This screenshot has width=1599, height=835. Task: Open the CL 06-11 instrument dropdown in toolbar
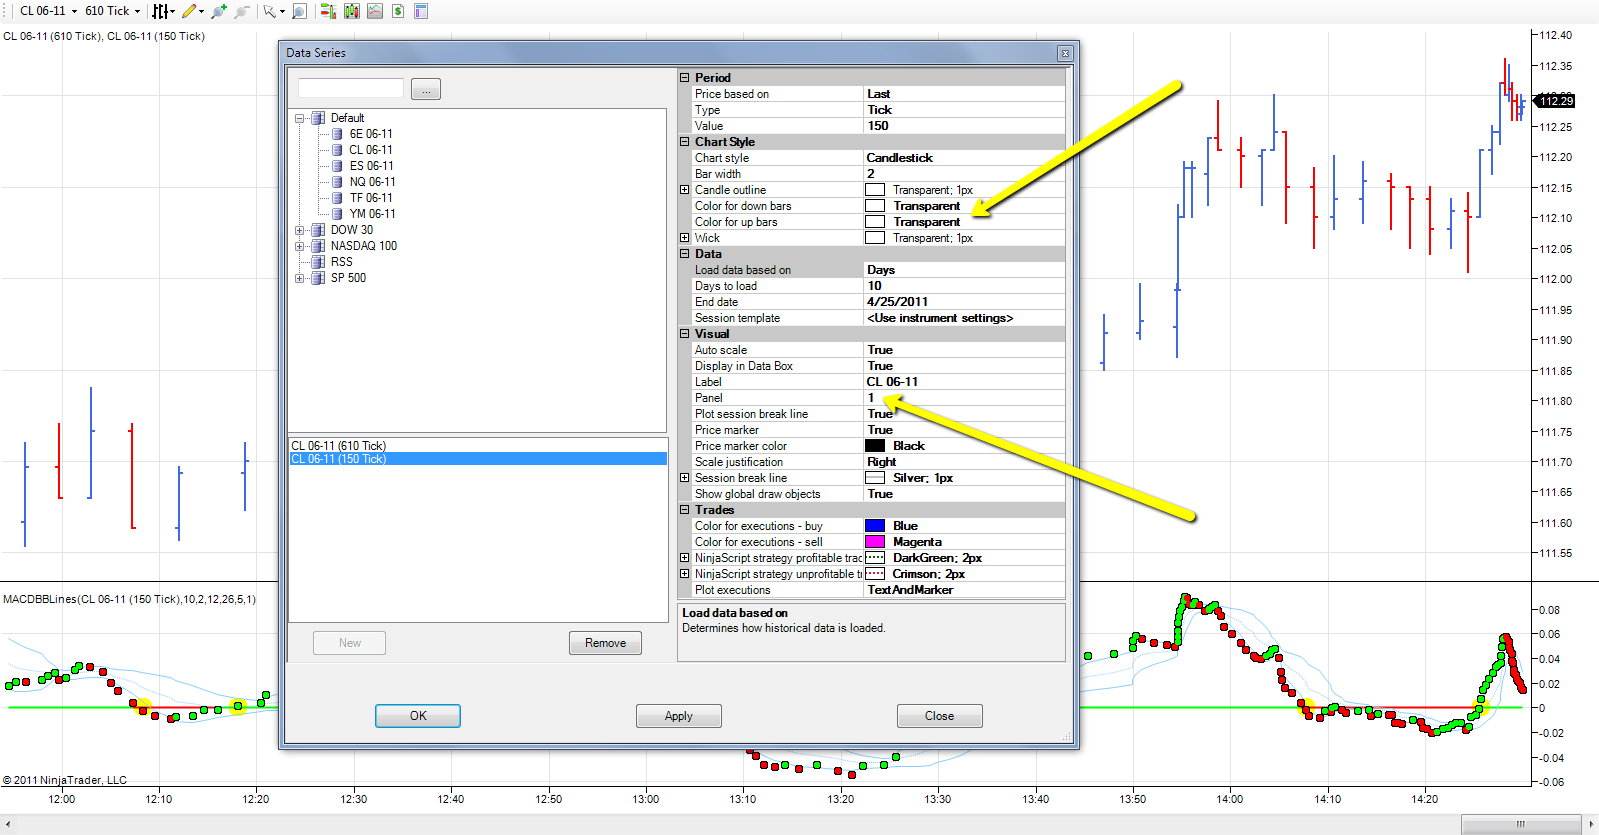(x=48, y=11)
